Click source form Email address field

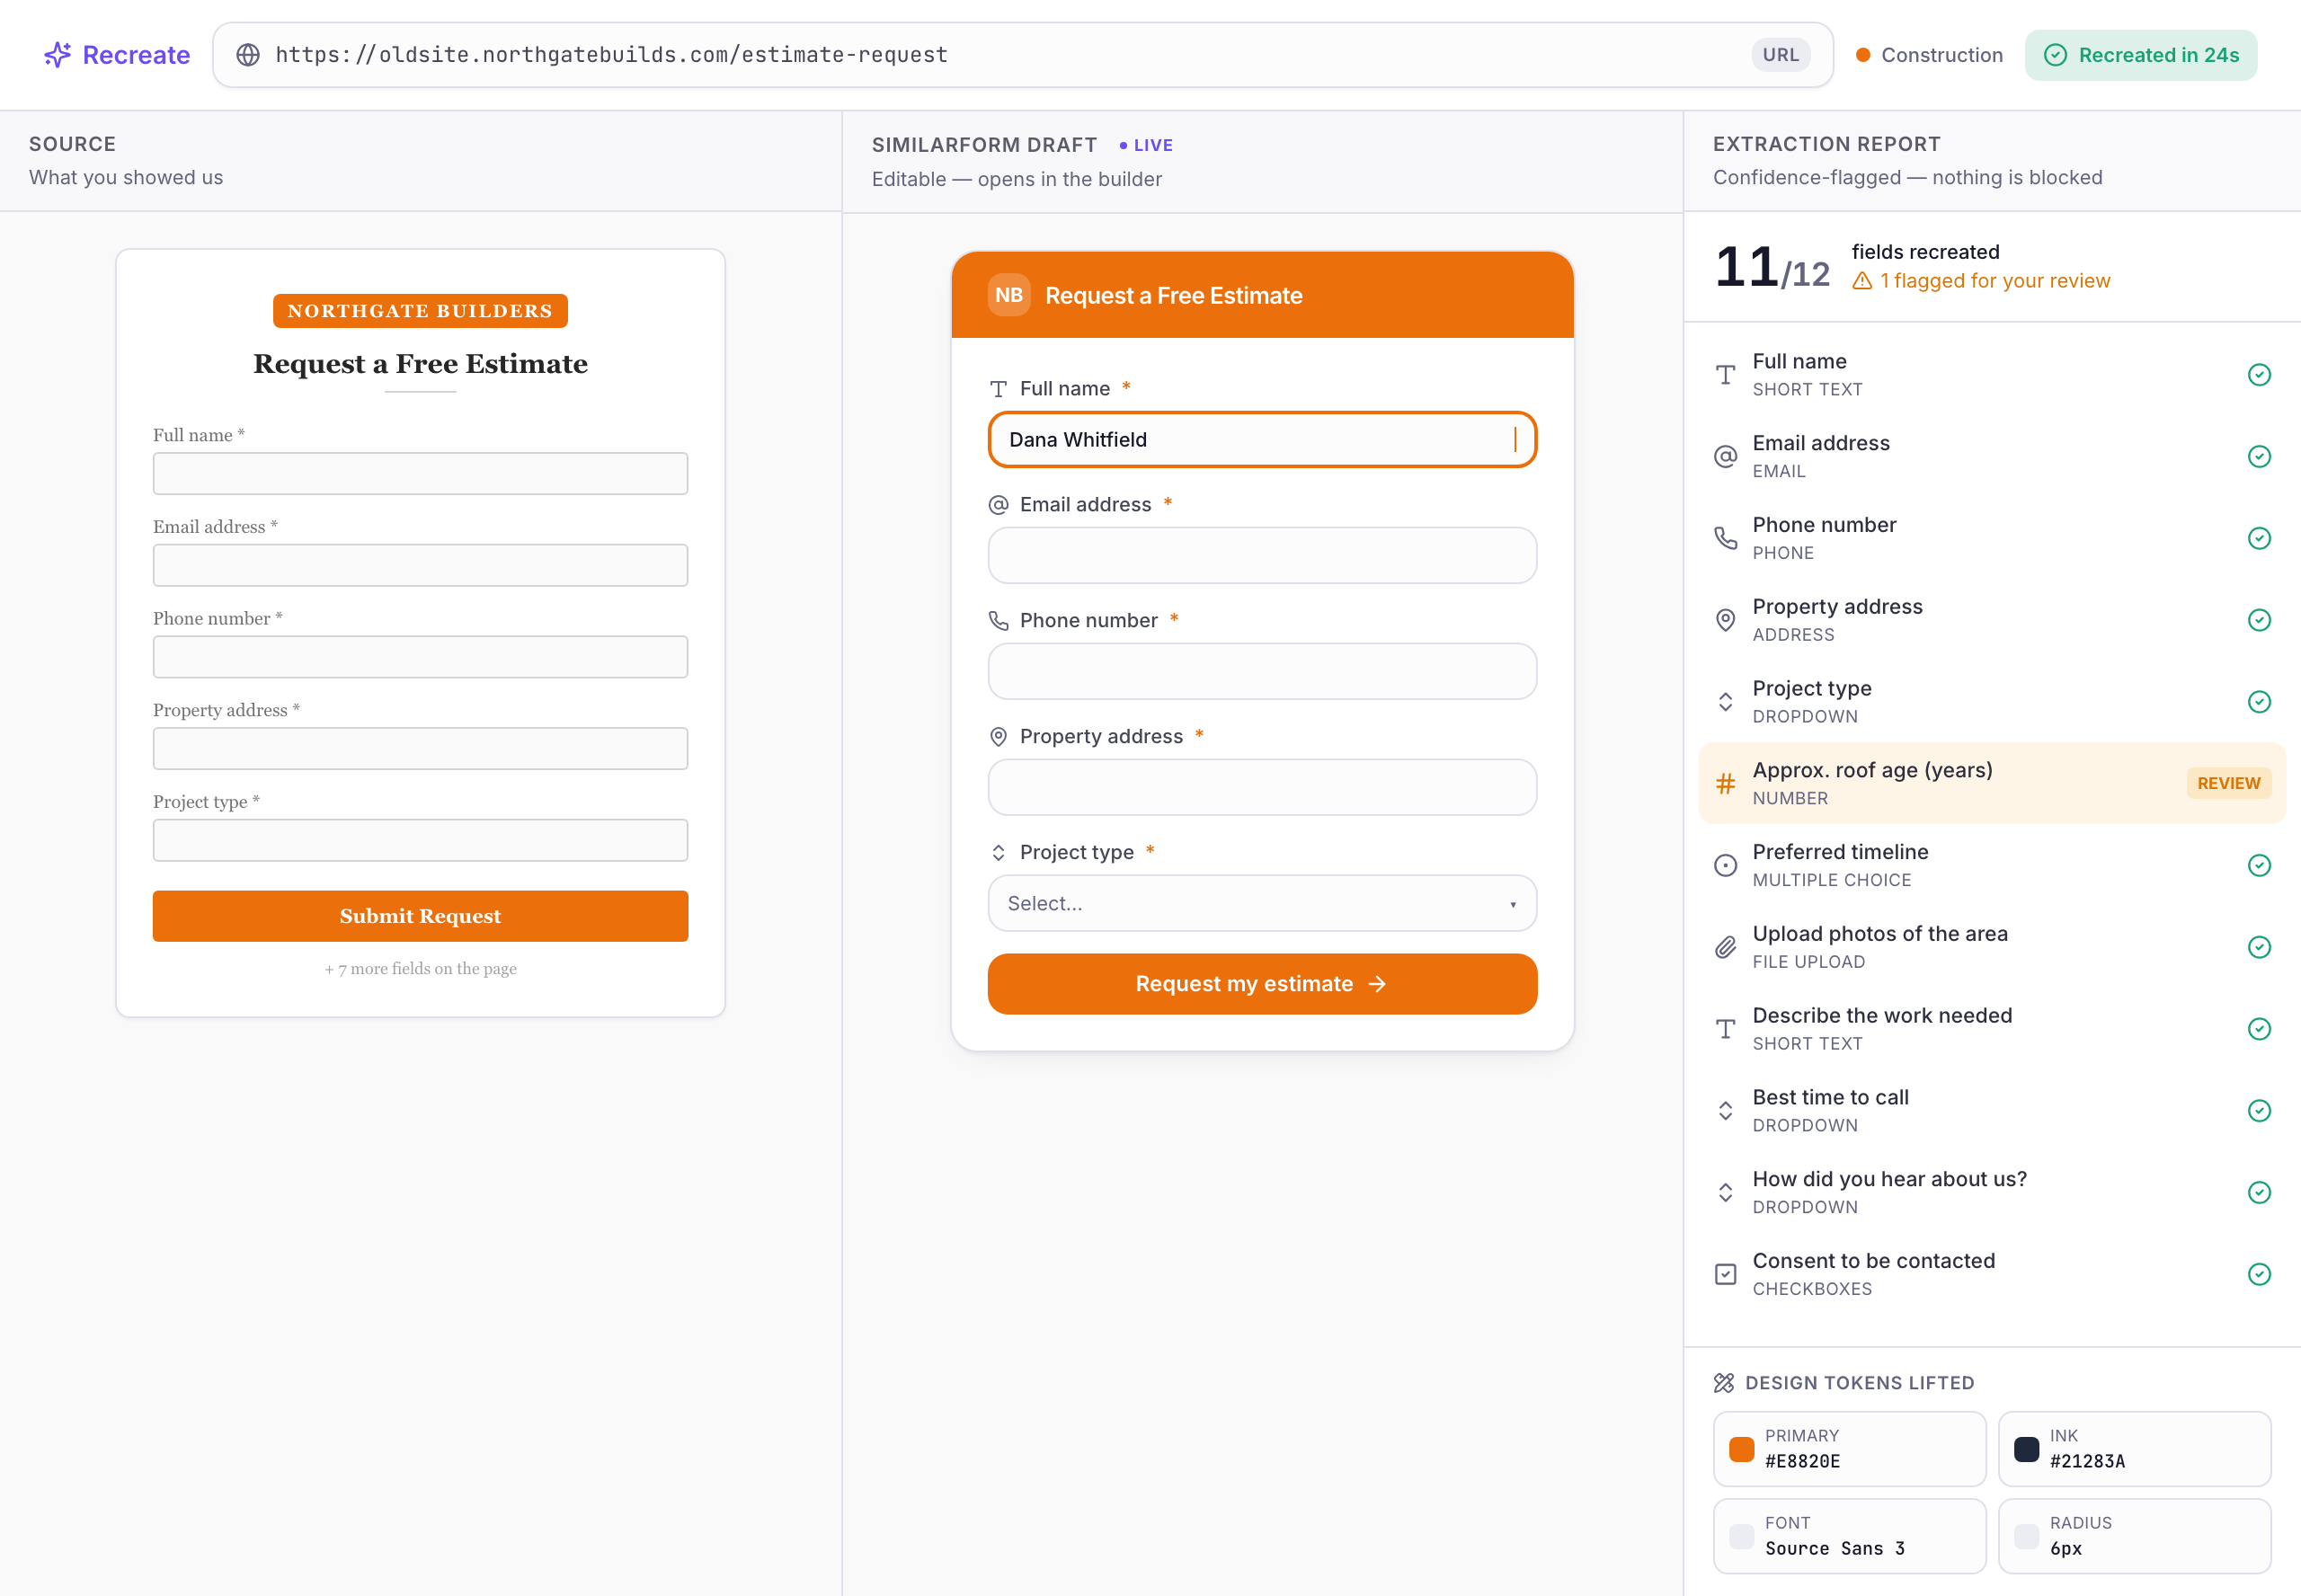click(x=420, y=565)
